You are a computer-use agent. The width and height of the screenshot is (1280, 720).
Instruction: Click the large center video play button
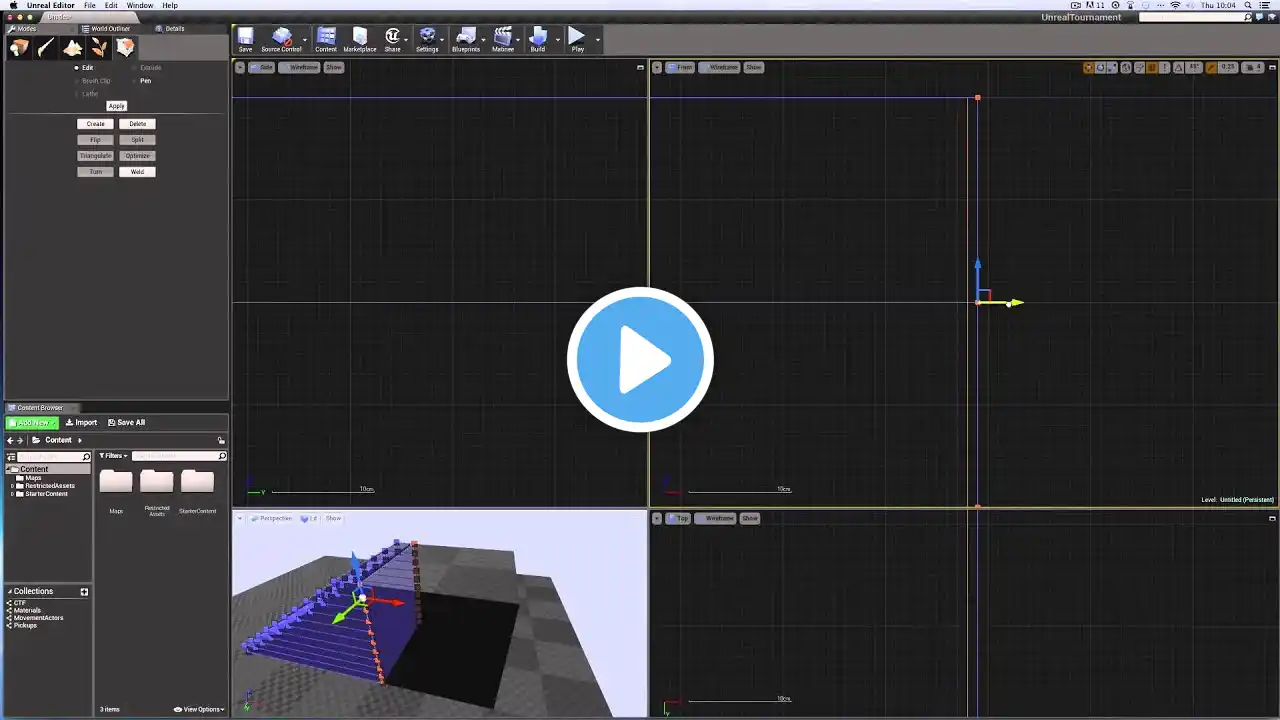coord(640,359)
